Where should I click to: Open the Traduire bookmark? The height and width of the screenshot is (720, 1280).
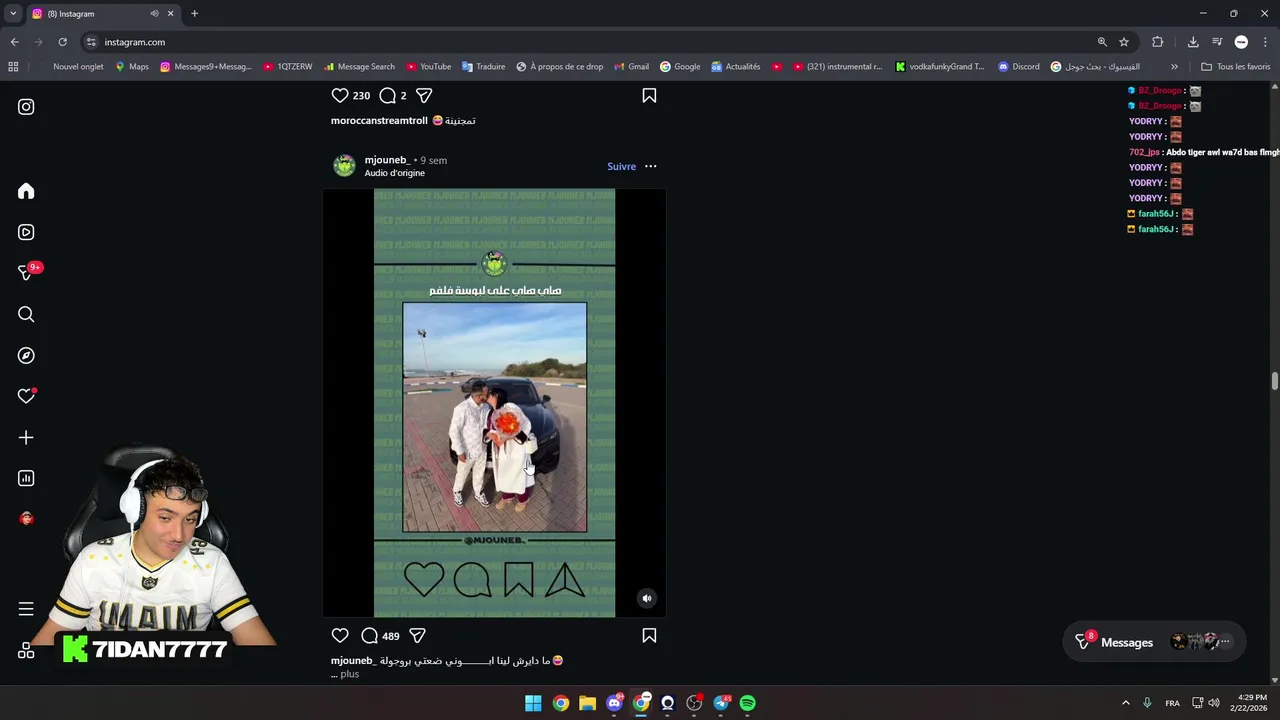pos(483,67)
